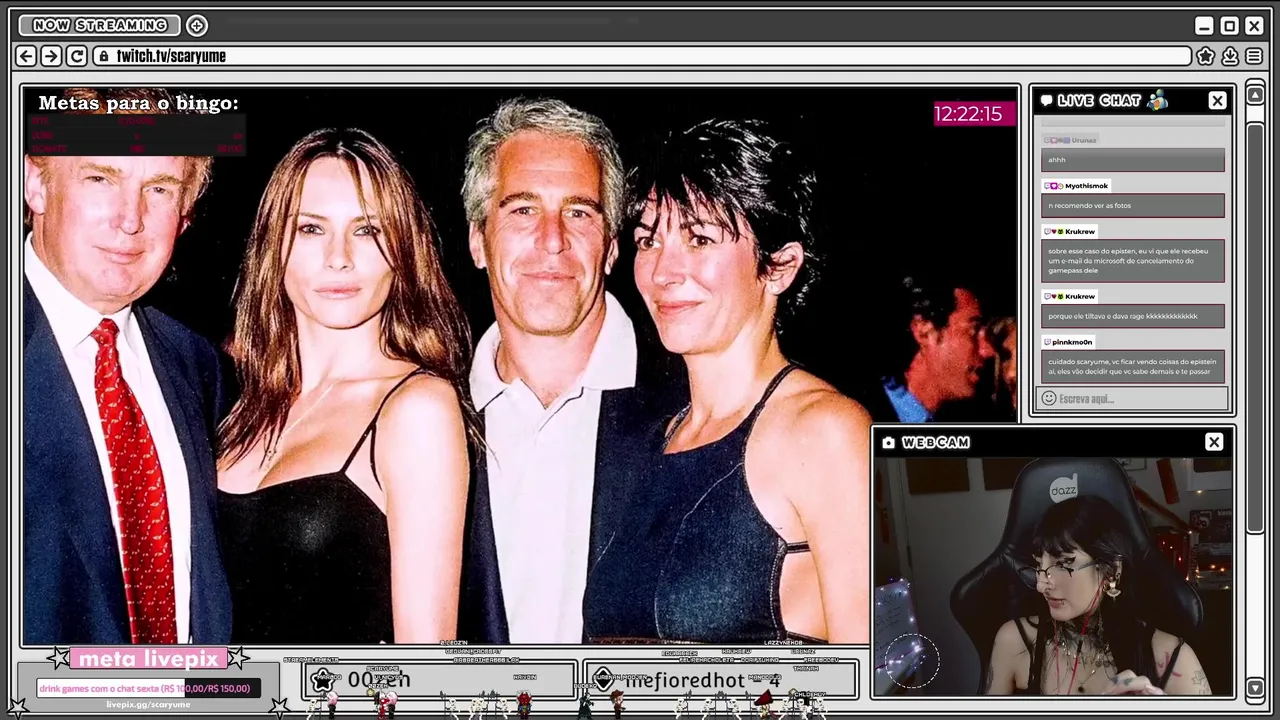Click the browser forward arrow
Screen dimensions: 1280x720
click(x=51, y=56)
